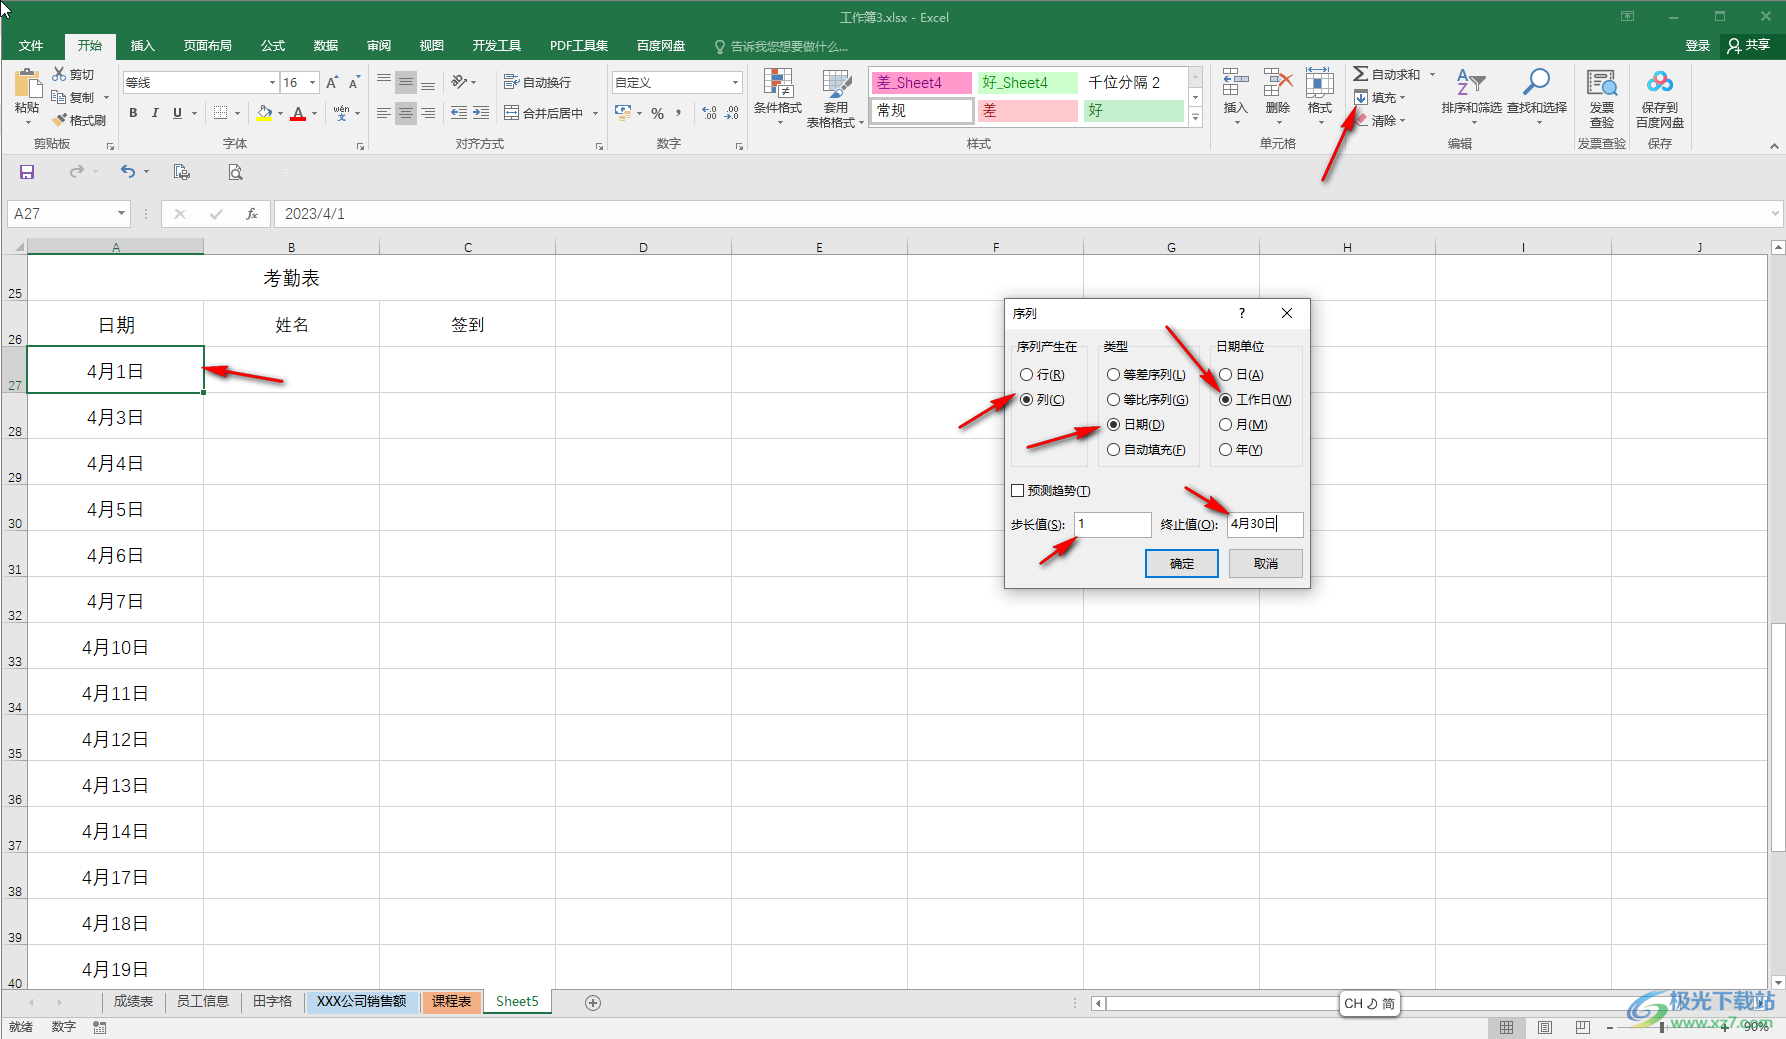
Task: Click the Cut scissors icon
Action: 60,75
